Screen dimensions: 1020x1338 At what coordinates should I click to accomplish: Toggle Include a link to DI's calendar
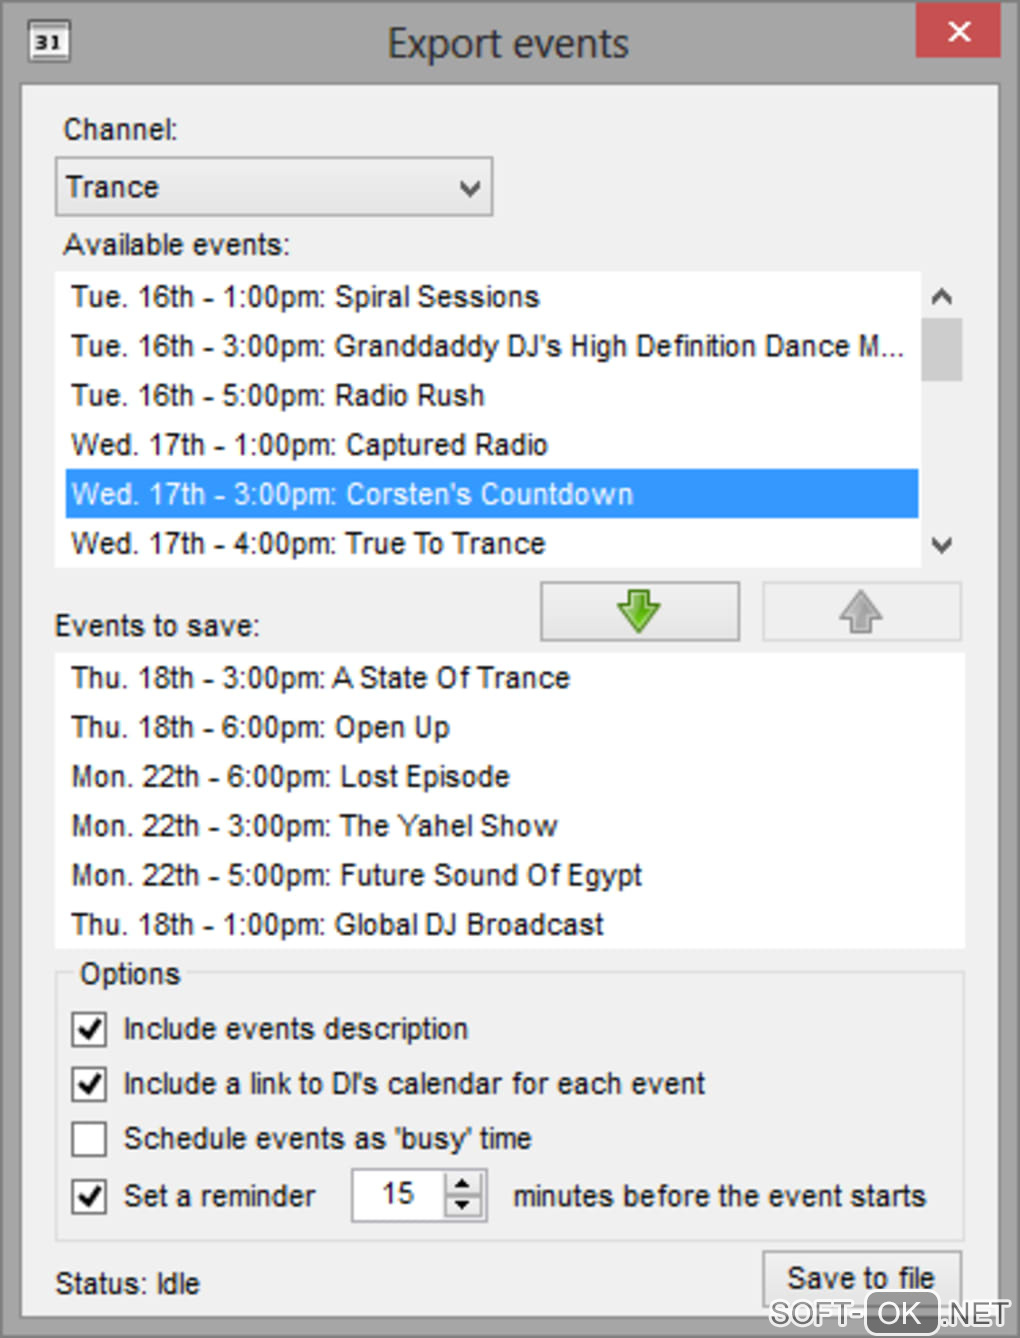90,1083
